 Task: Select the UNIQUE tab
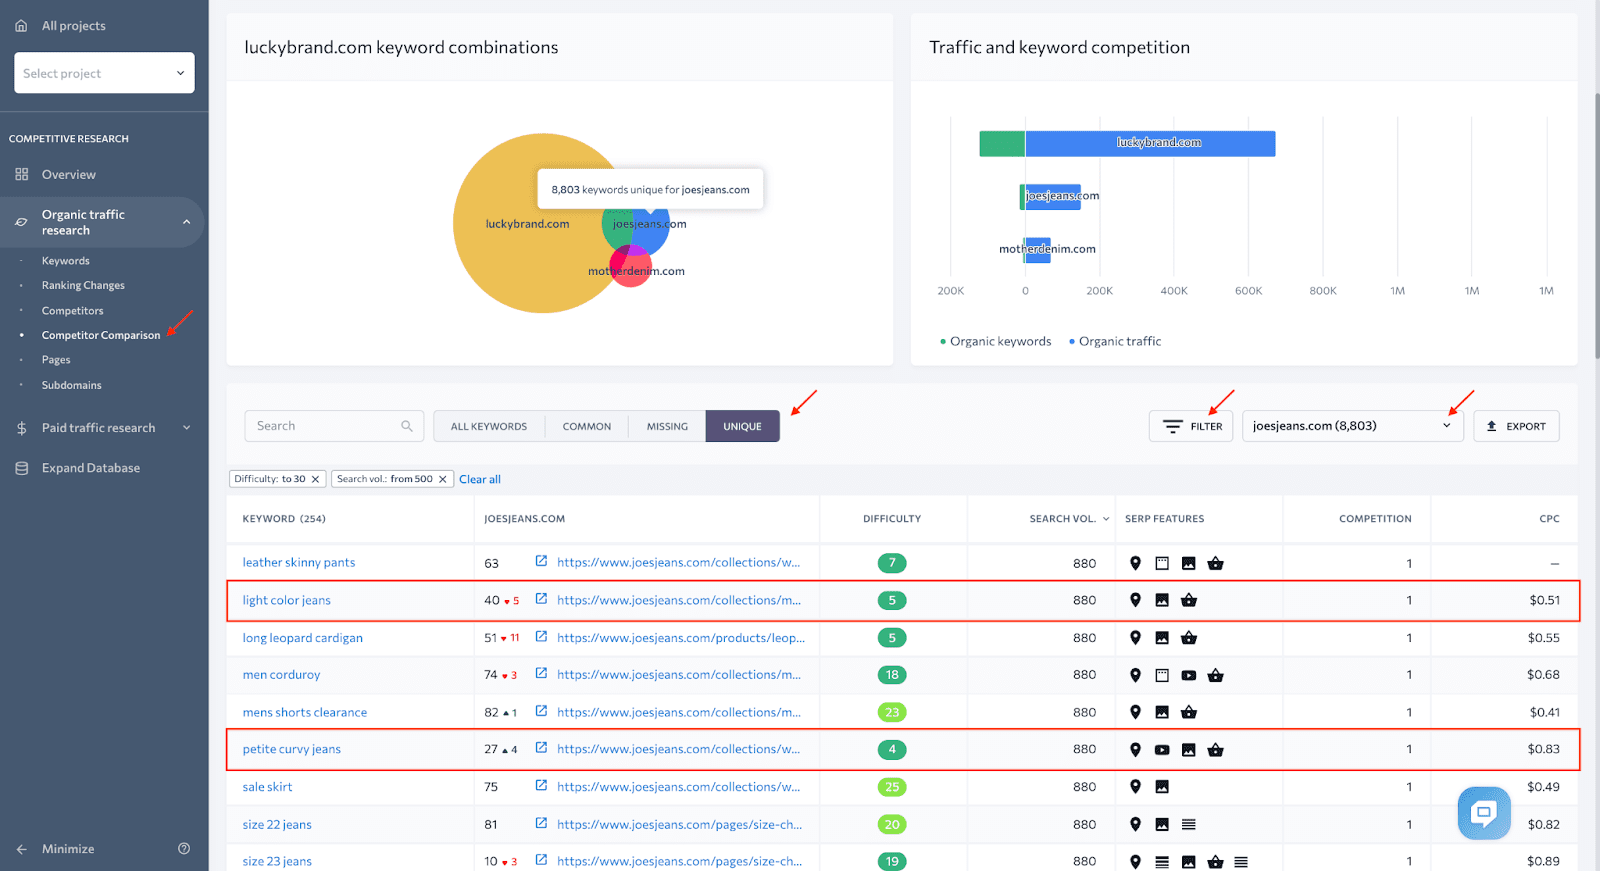coord(743,426)
